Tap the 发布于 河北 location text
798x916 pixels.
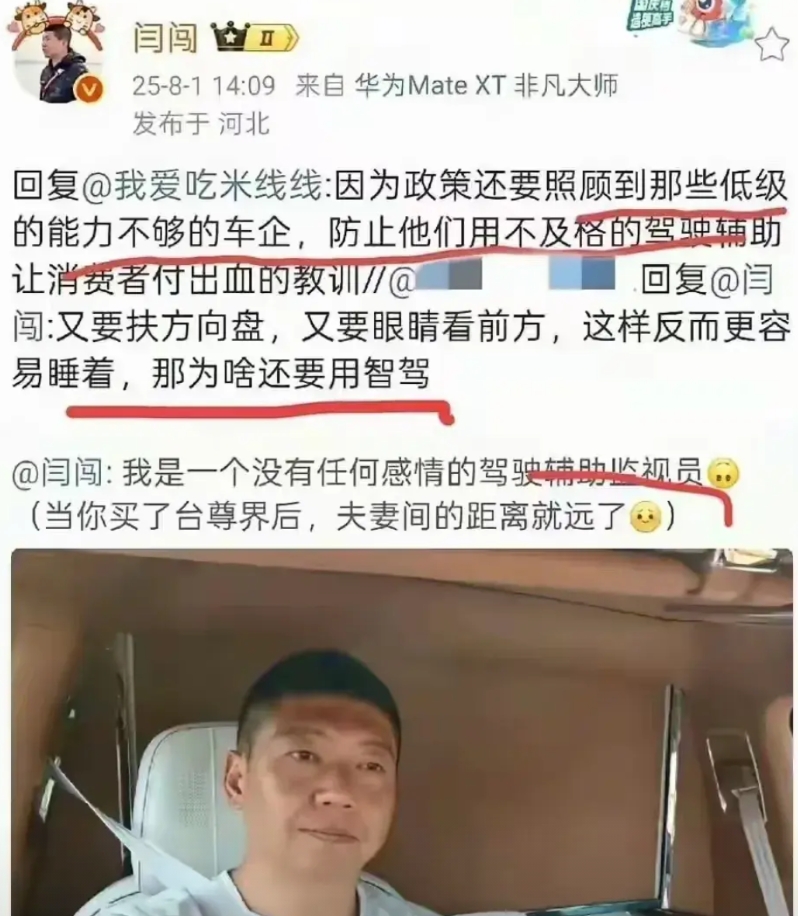[x=201, y=124]
